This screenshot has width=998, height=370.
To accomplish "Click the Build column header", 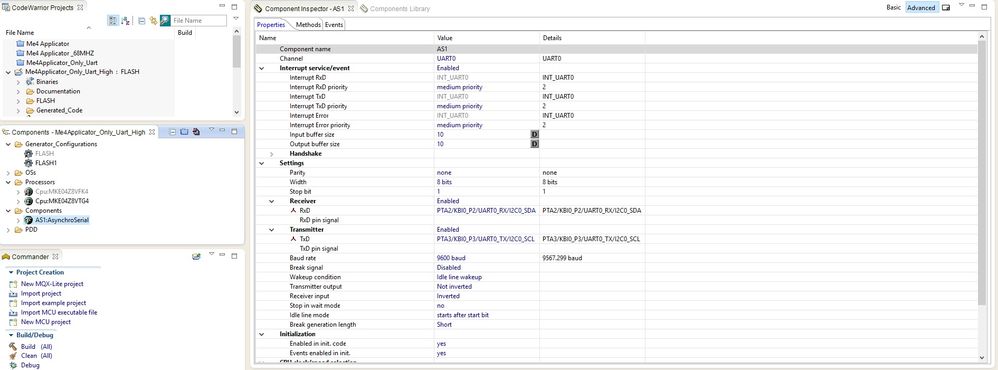I will click(185, 32).
